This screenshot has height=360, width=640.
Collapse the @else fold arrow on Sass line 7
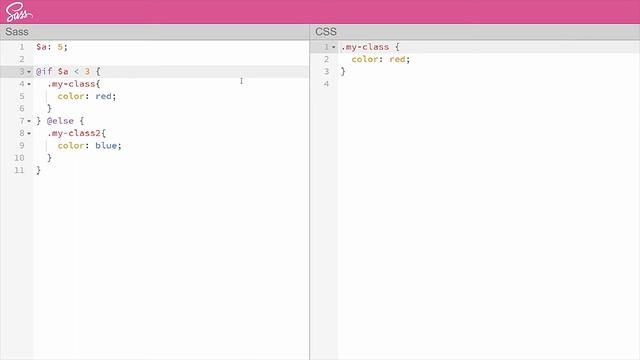[x=29, y=121]
